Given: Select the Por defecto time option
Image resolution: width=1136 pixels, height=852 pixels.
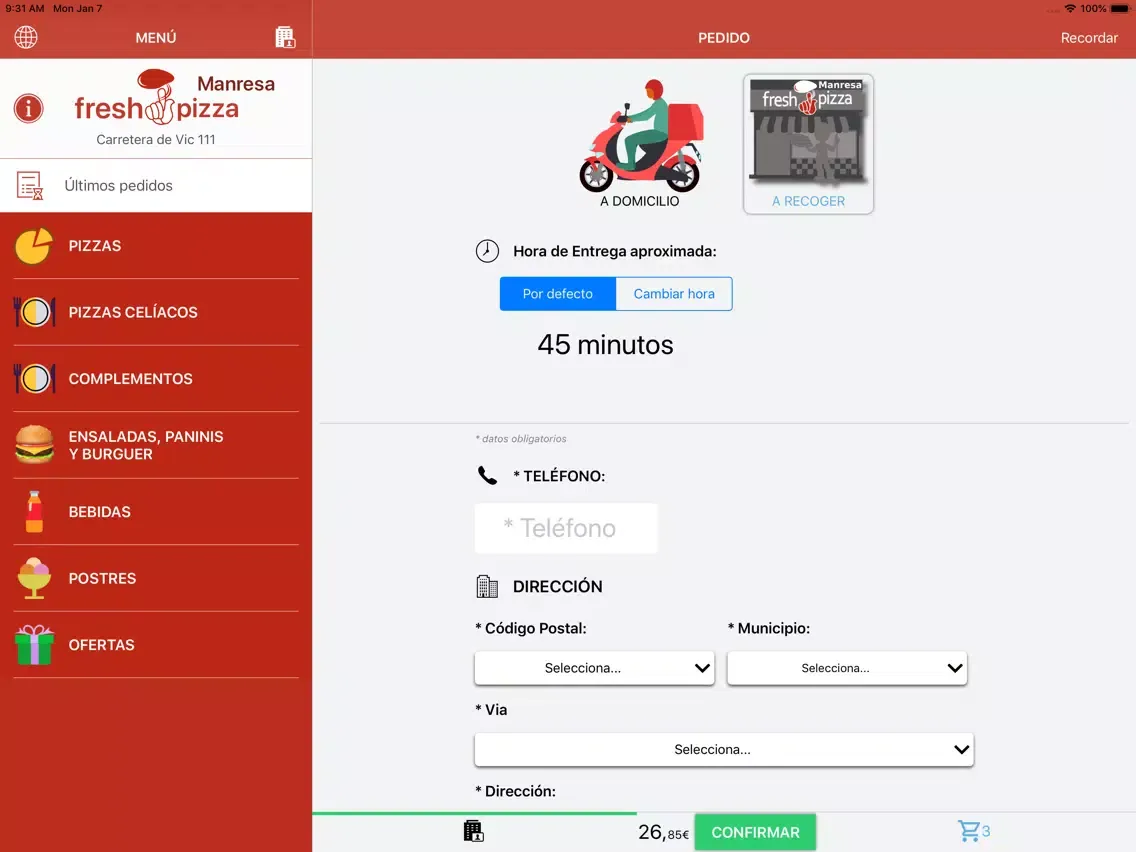Looking at the screenshot, I should click(x=558, y=293).
